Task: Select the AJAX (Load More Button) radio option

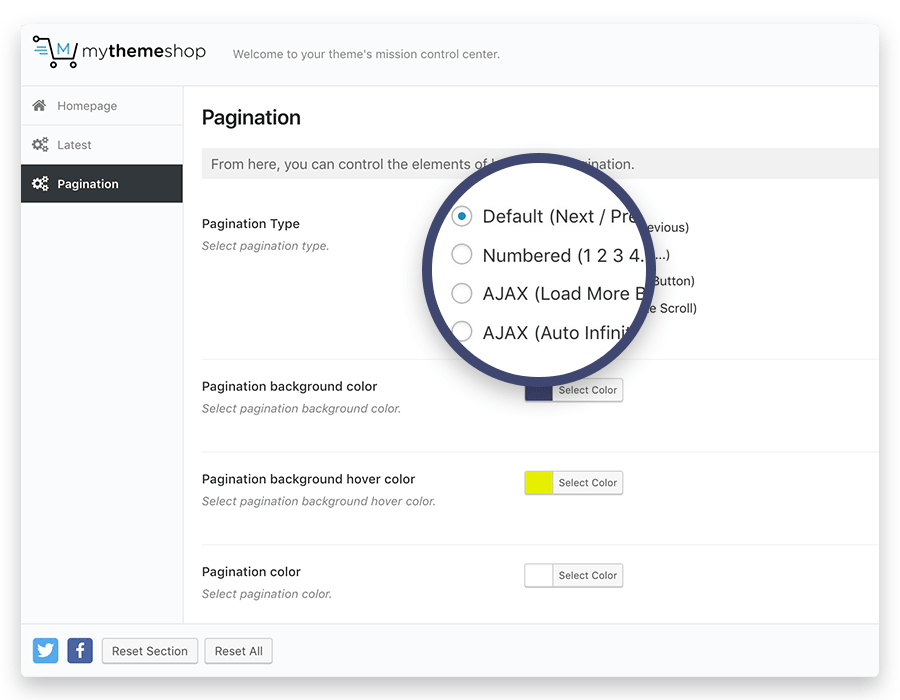Action: coord(461,293)
